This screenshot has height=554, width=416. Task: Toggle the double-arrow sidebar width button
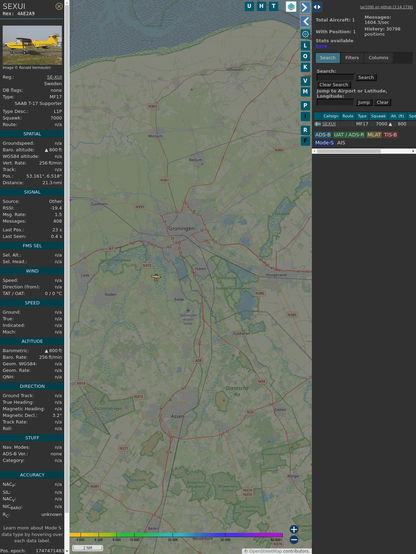(317, 7)
